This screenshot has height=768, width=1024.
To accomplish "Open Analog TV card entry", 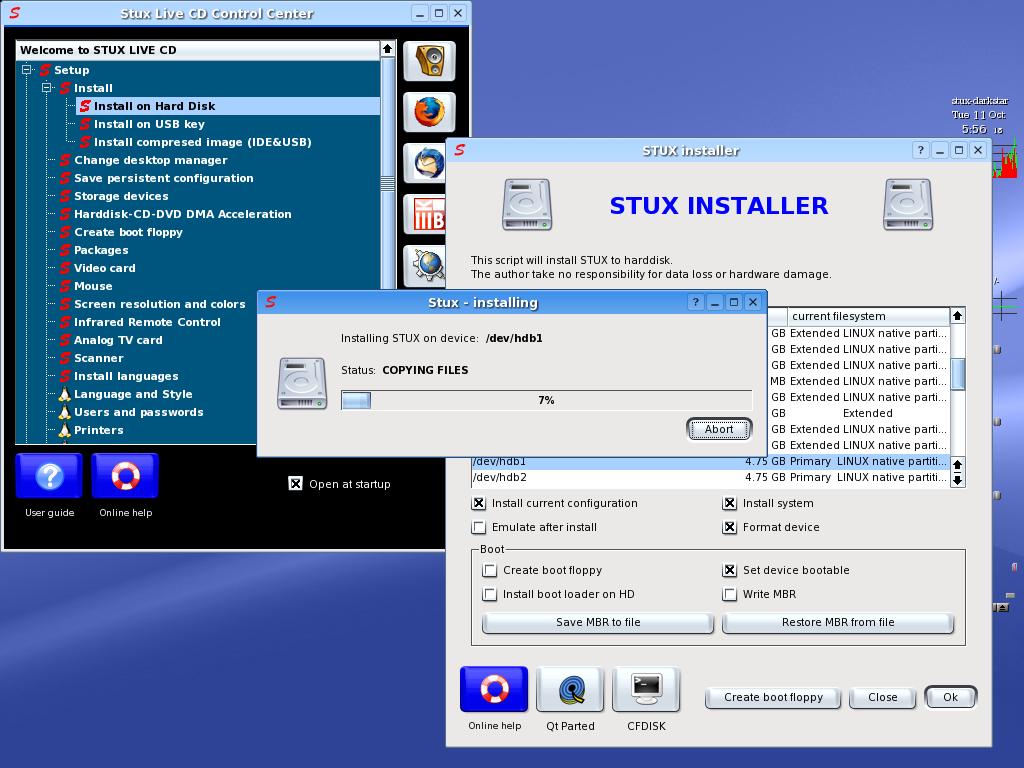I will pos(118,340).
